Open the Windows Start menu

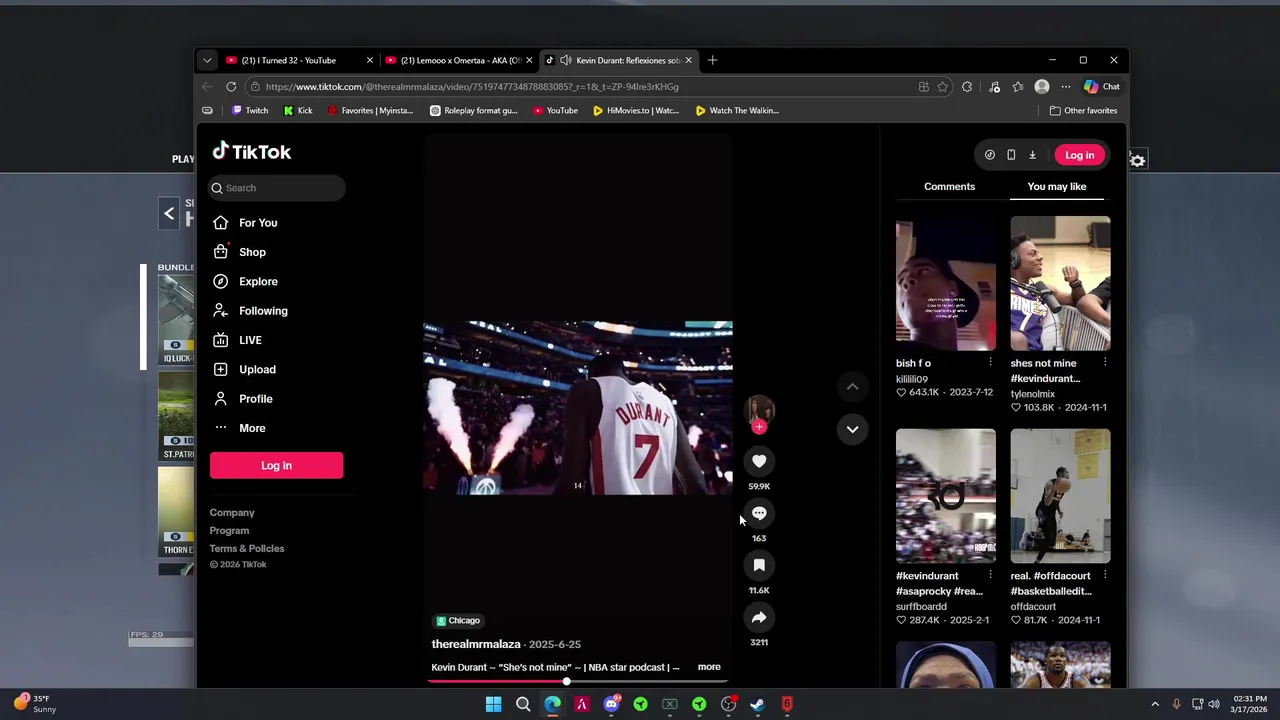(493, 704)
